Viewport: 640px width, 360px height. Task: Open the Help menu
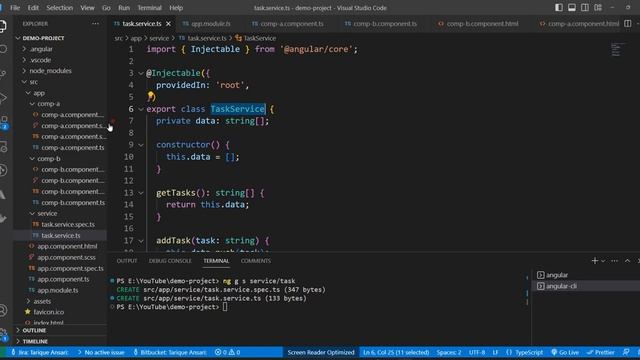pos(176,8)
